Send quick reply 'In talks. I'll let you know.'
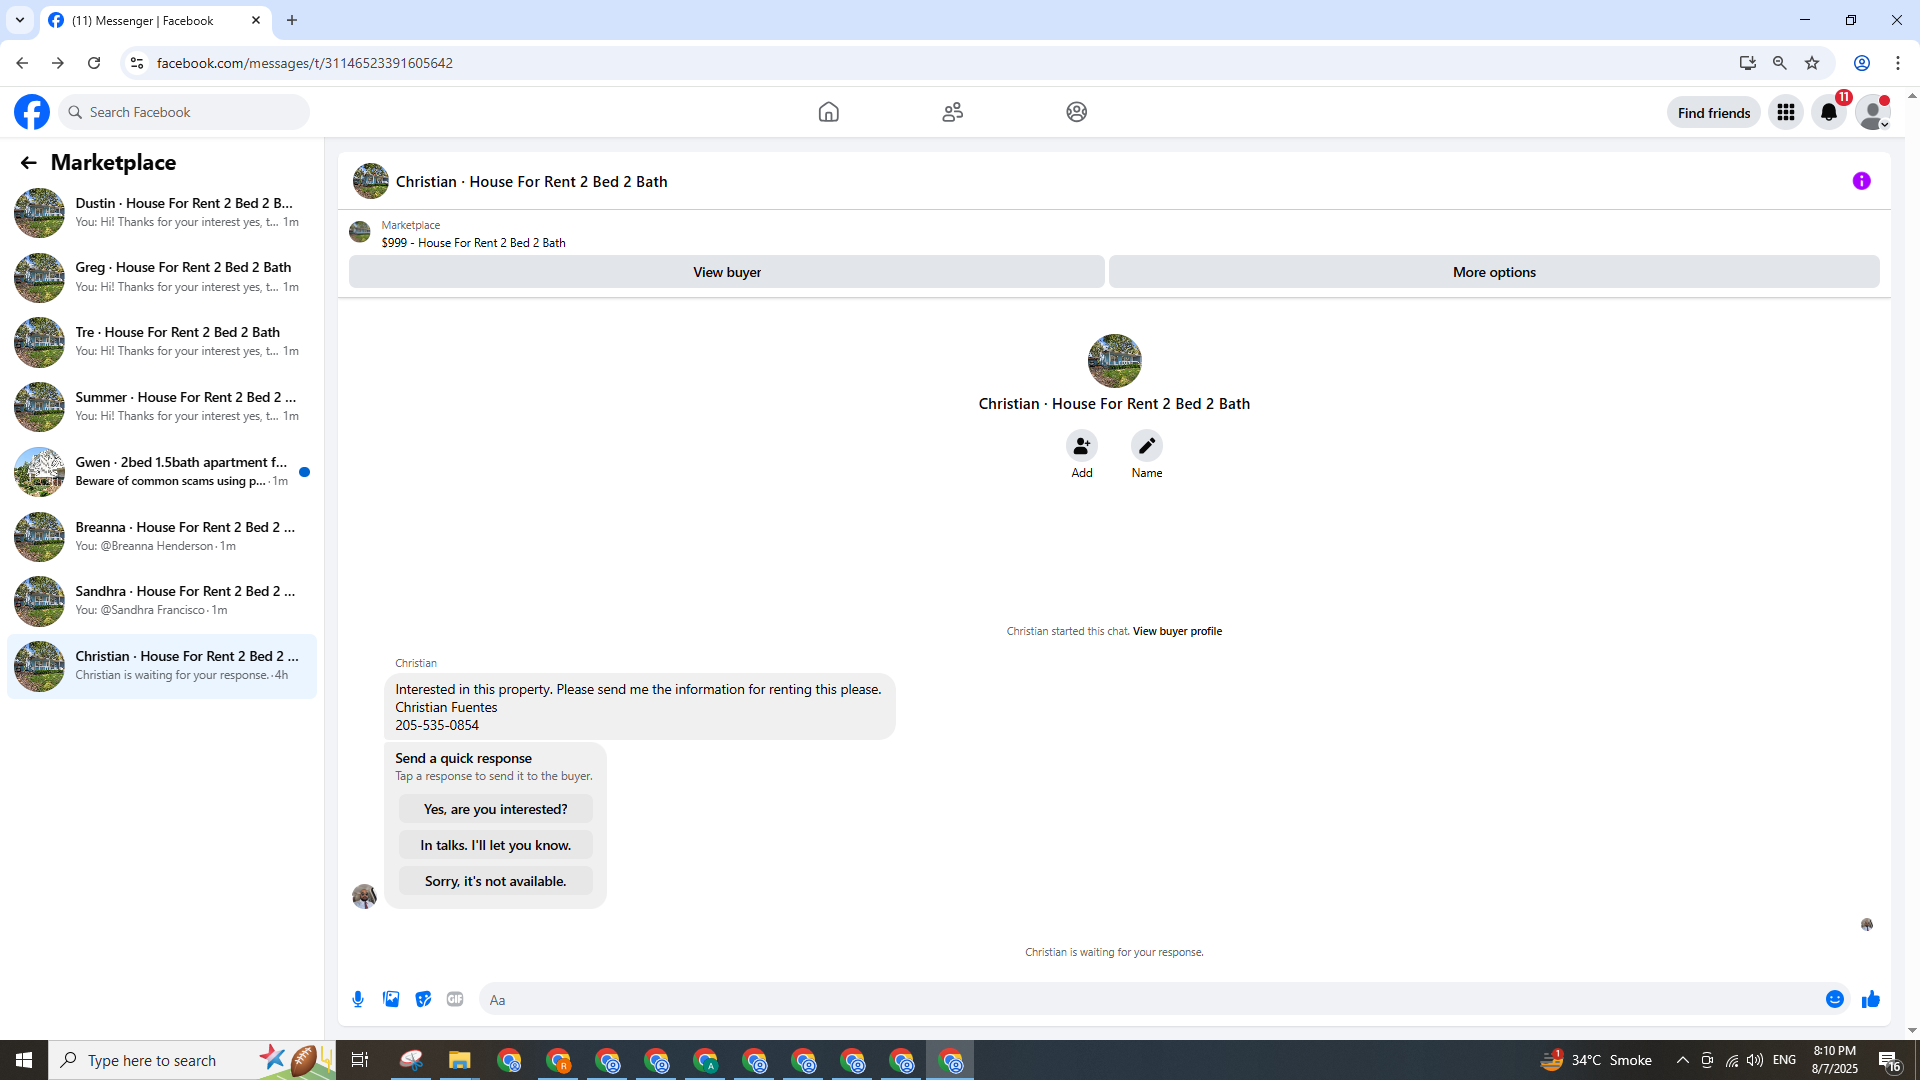Image resolution: width=1920 pixels, height=1080 pixels. point(495,845)
